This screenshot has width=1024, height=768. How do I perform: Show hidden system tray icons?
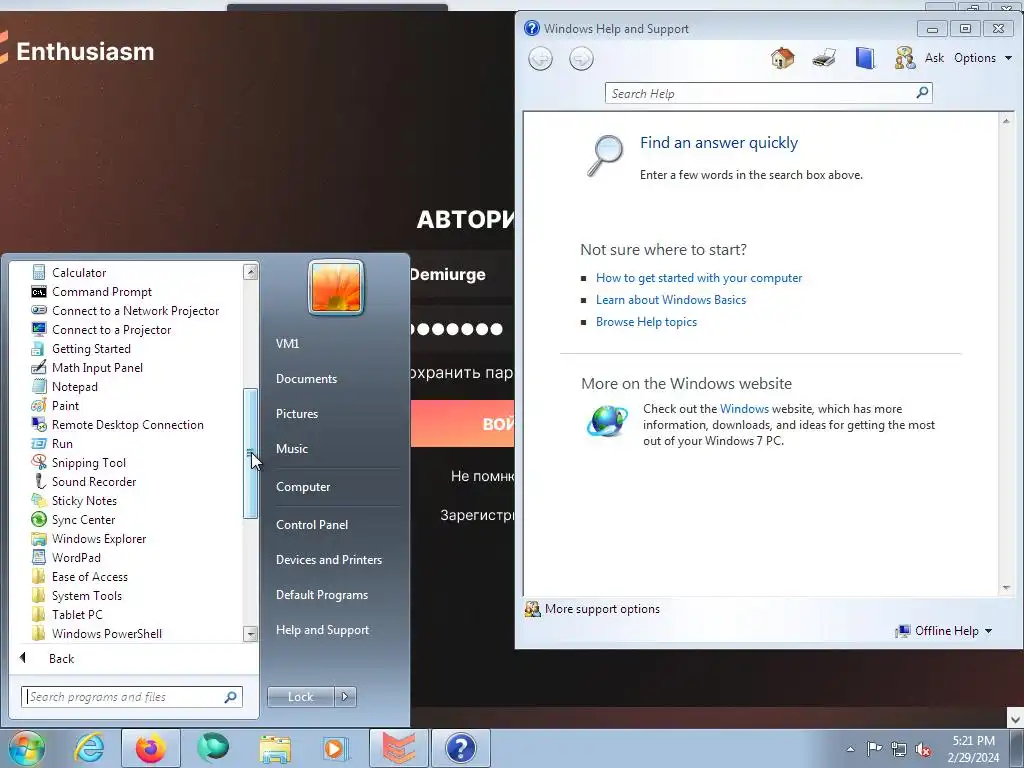tap(850, 749)
